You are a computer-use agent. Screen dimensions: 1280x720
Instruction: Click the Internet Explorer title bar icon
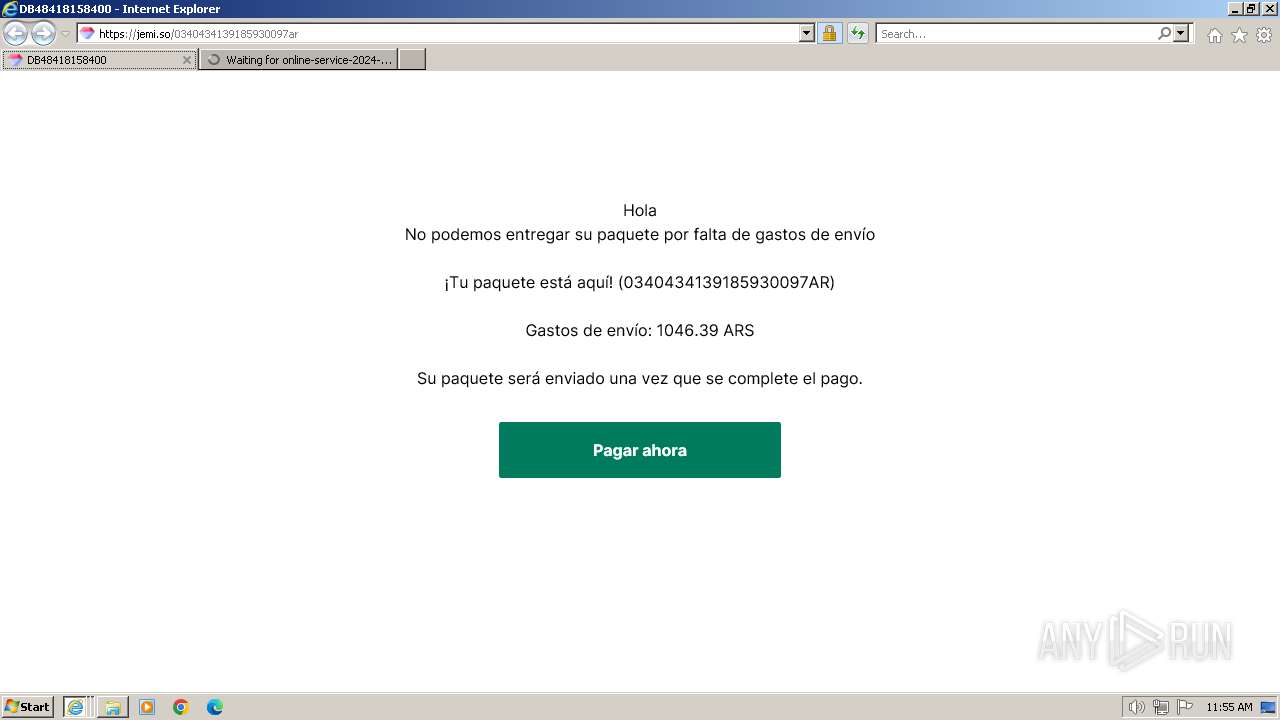pyautogui.click(x=10, y=9)
